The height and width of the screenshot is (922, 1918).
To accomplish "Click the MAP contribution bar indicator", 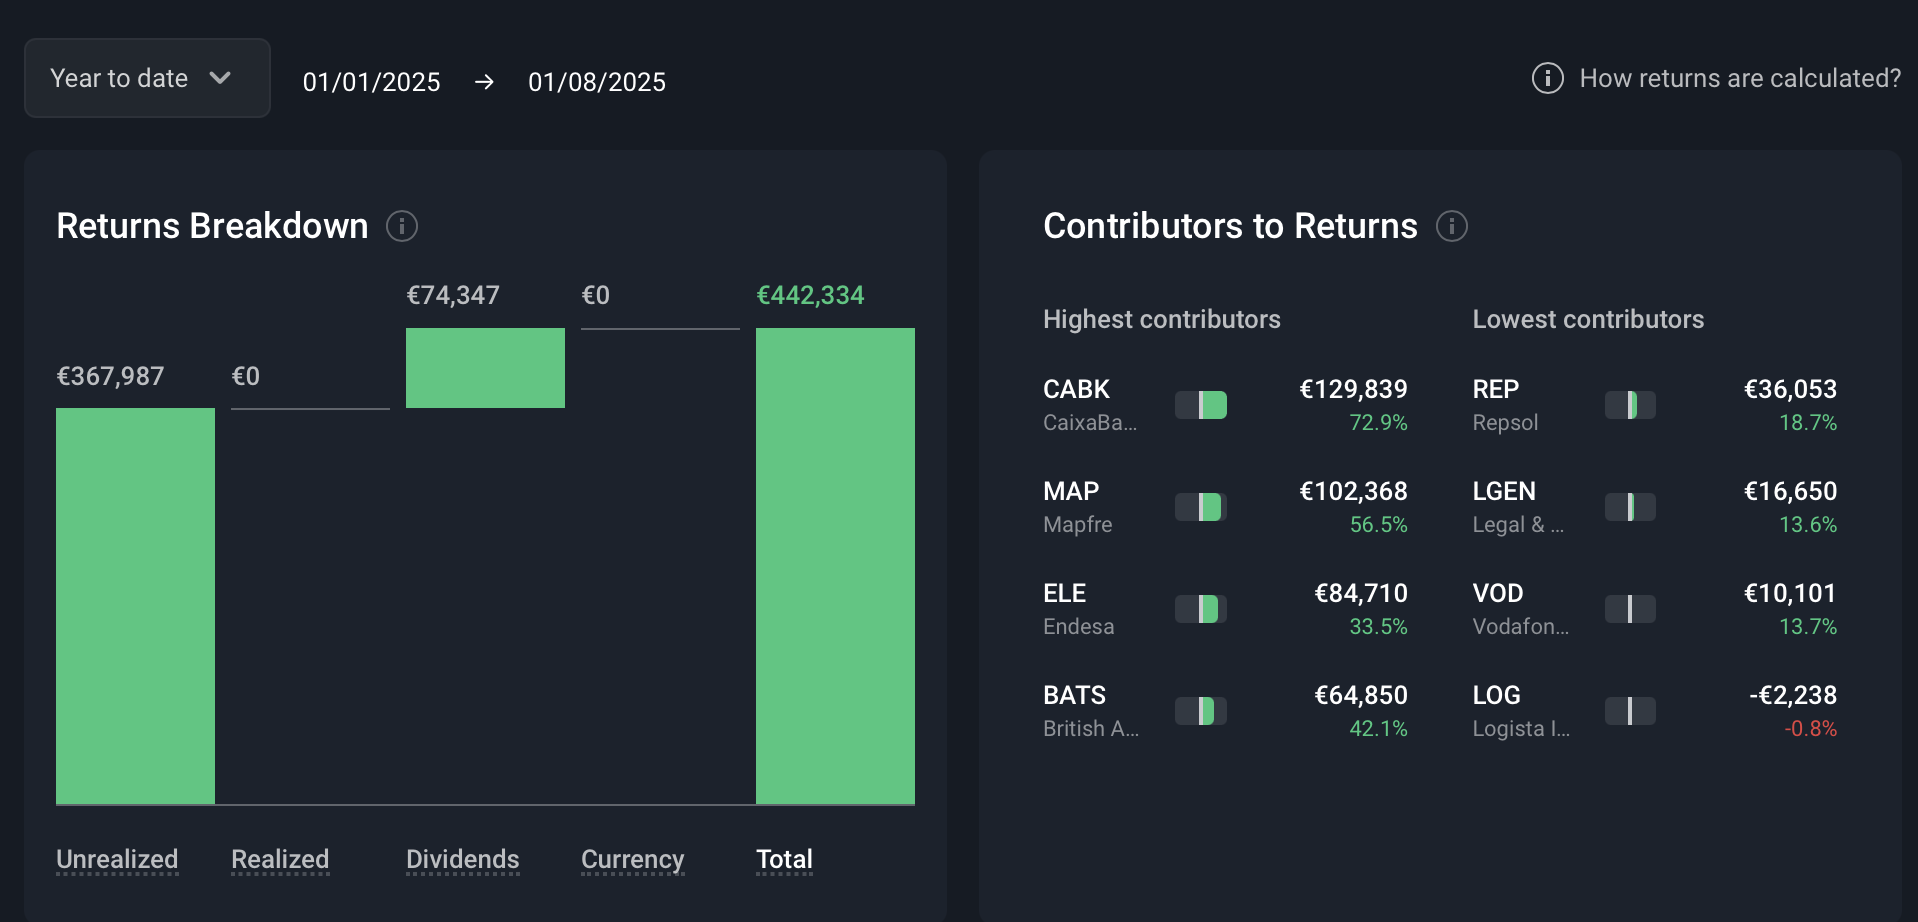I will tap(1201, 507).
